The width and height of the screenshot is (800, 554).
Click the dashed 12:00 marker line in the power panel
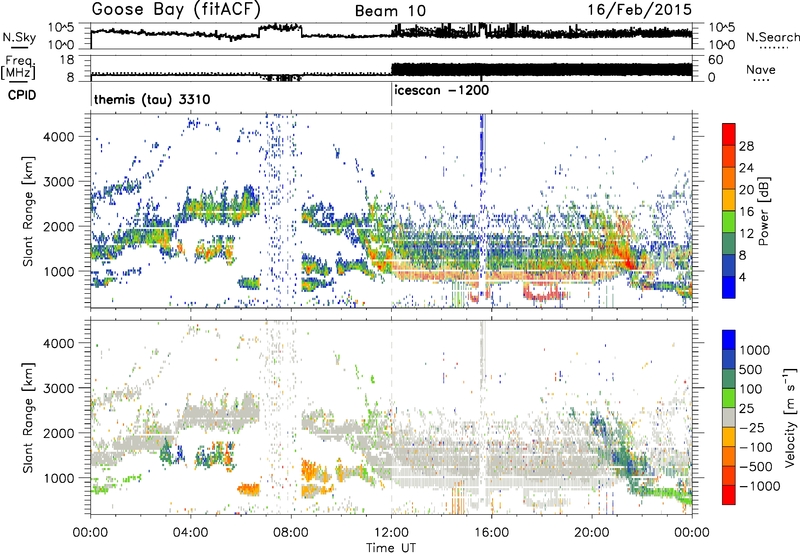click(x=391, y=211)
